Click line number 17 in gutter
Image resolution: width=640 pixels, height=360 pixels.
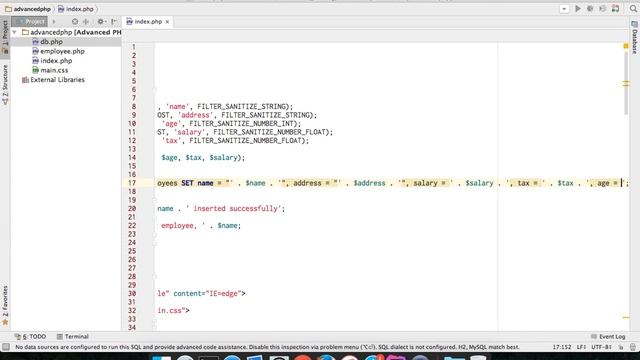click(132, 183)
